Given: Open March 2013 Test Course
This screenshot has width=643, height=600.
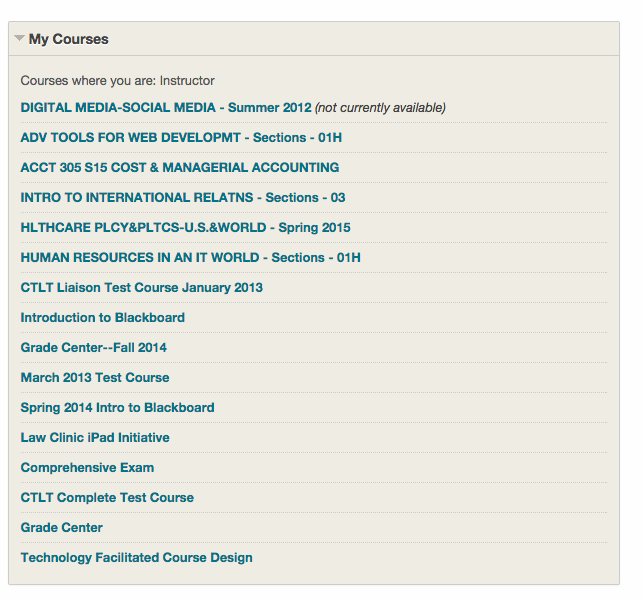Looking at the screenshot, I should point(95,377).
